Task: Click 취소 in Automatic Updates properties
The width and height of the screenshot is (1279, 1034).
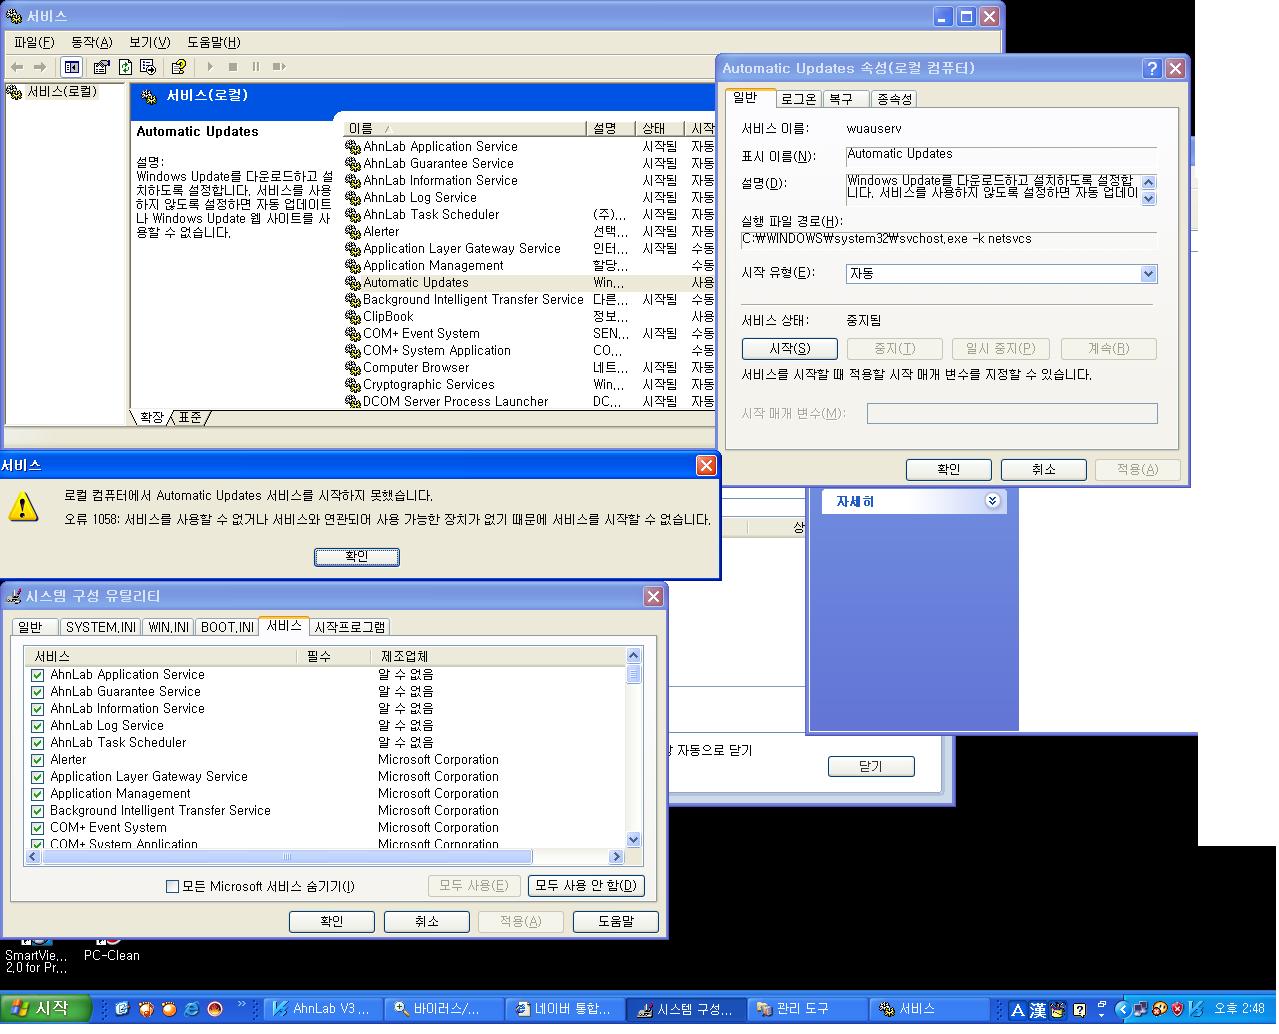Action: (x=1043, y=469)
